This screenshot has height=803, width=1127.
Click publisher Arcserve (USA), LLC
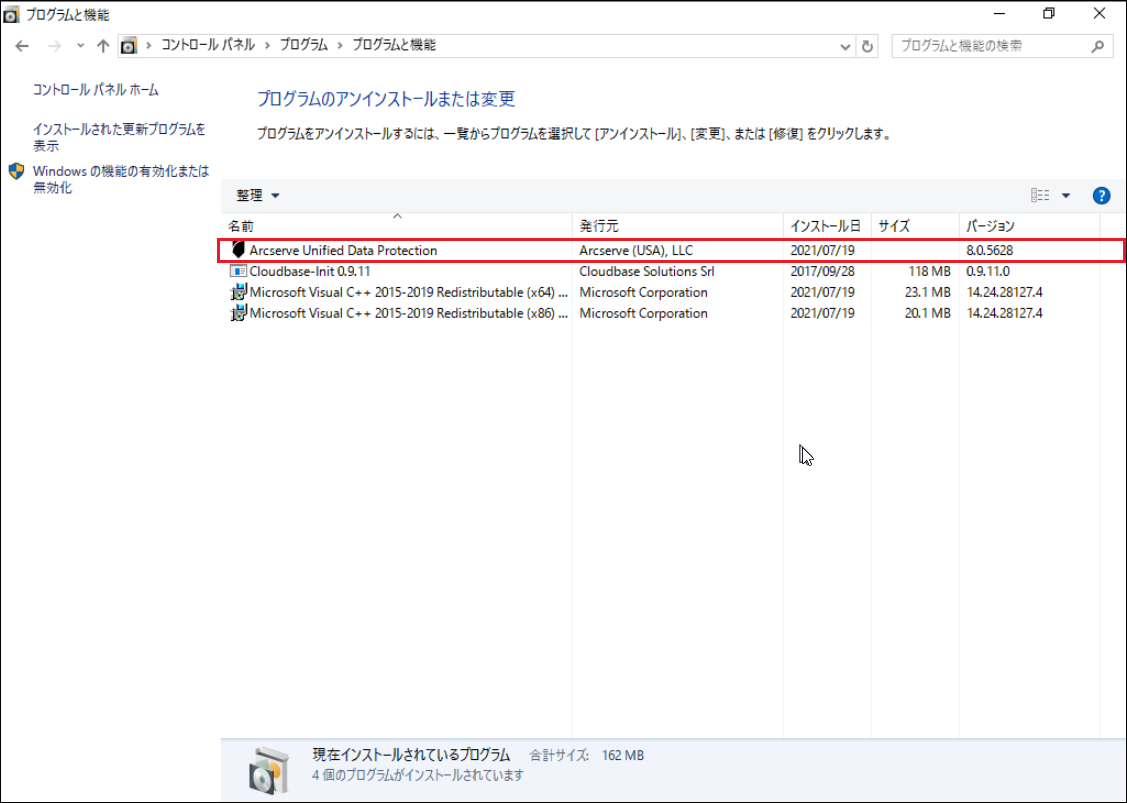coord(636,250)
